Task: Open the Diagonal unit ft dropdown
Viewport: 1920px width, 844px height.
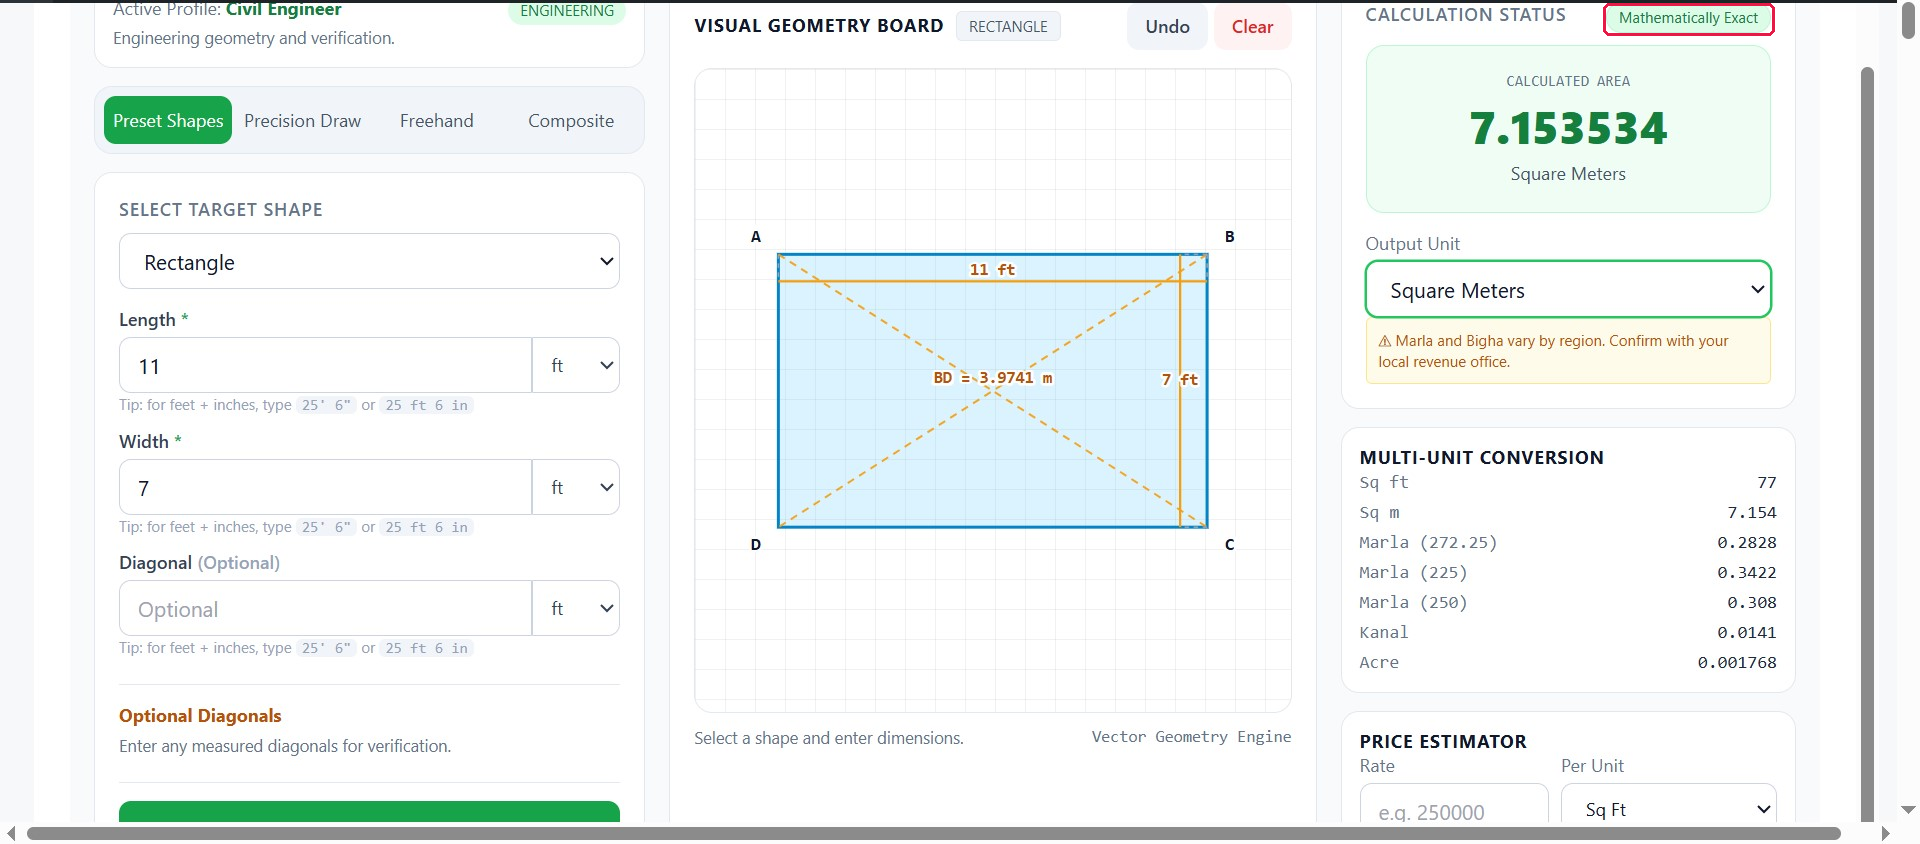Action: click(576, 609)
